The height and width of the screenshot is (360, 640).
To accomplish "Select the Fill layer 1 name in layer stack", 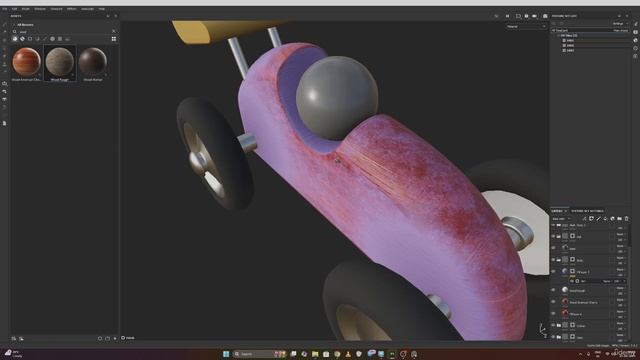I will pyautogui.click(x=583, y=272).
